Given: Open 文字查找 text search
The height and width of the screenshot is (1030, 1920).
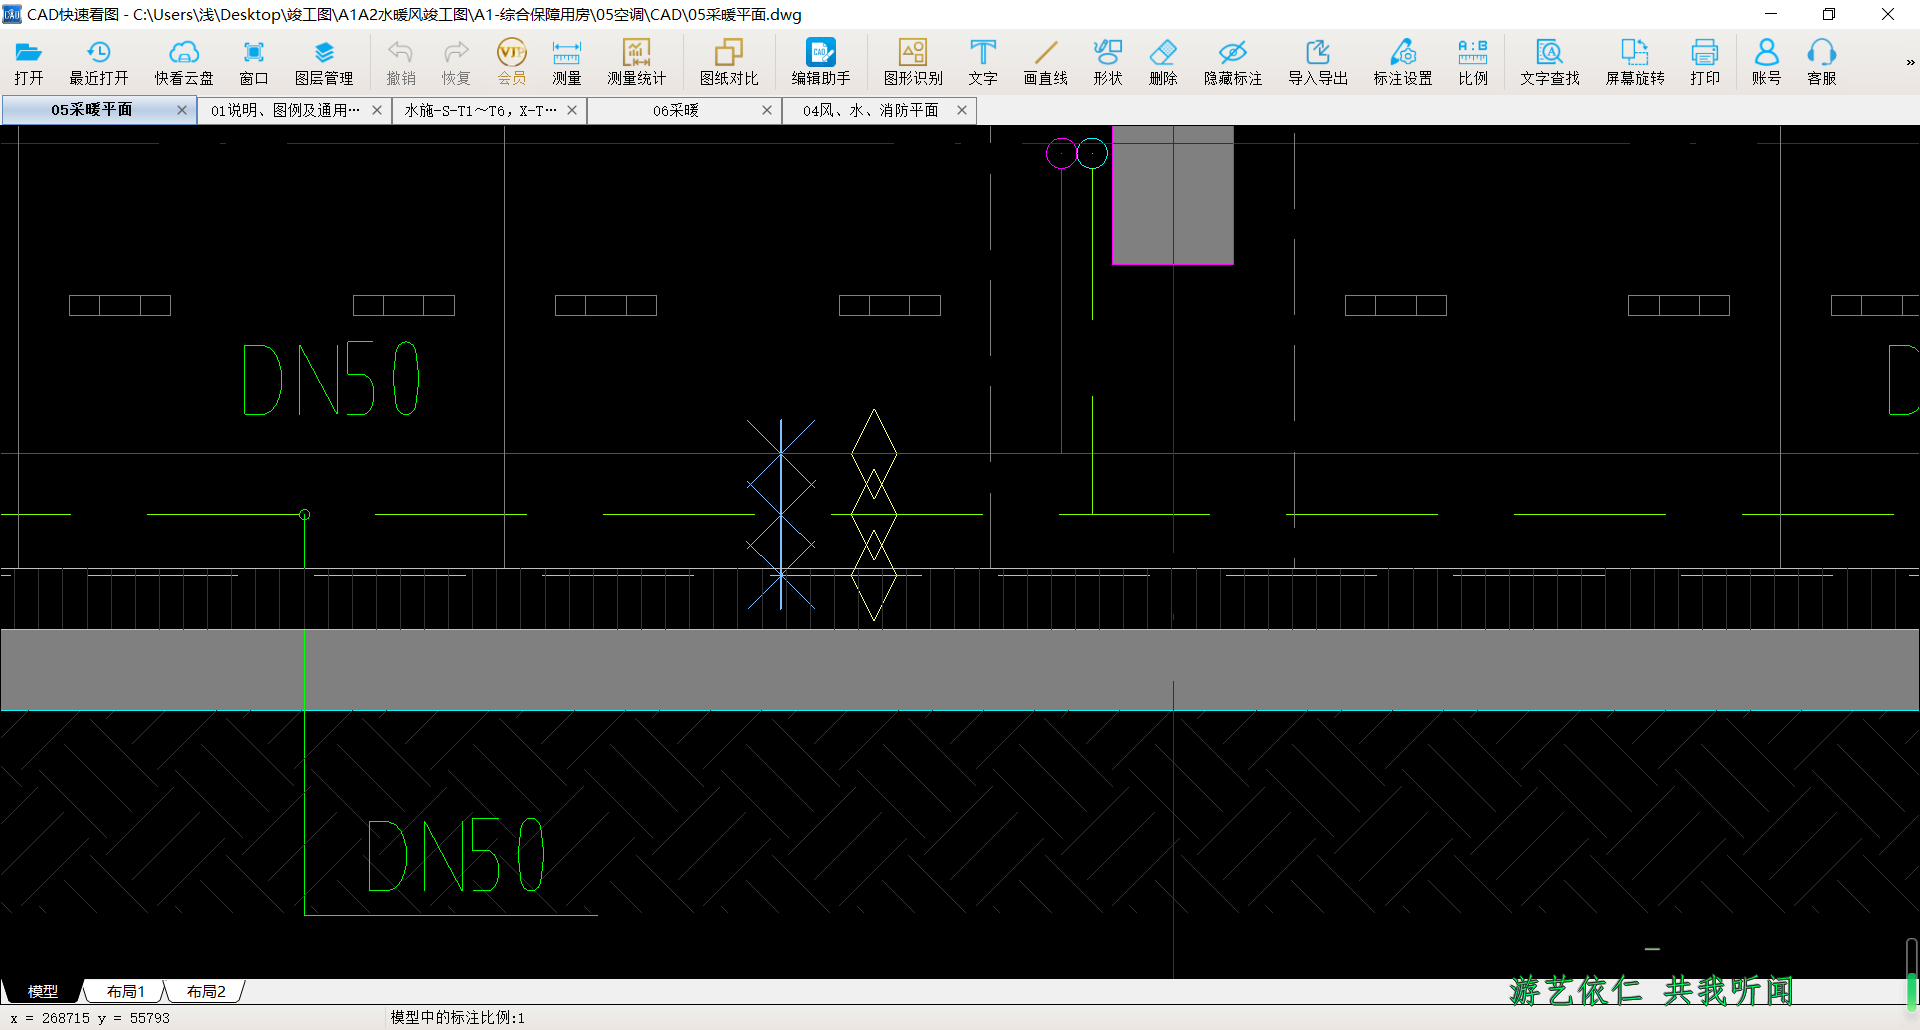Looking at the screenshot, I should coord(1550,62).
